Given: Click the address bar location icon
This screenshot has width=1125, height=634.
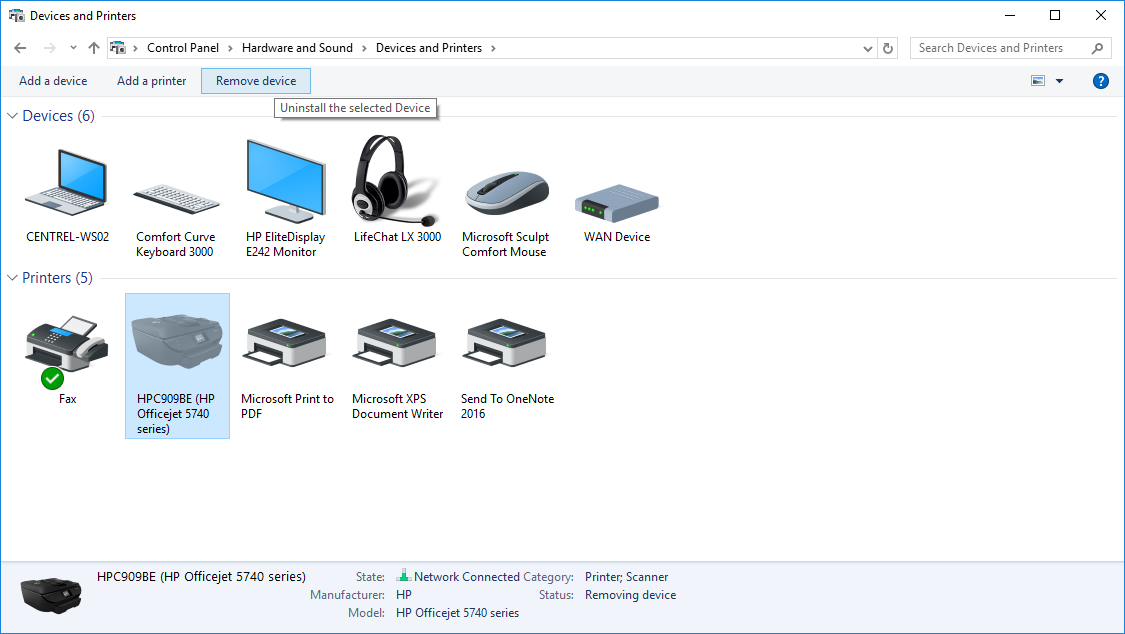Looking at the screenshot, I should pyautogui.click(x=118, y=48).
